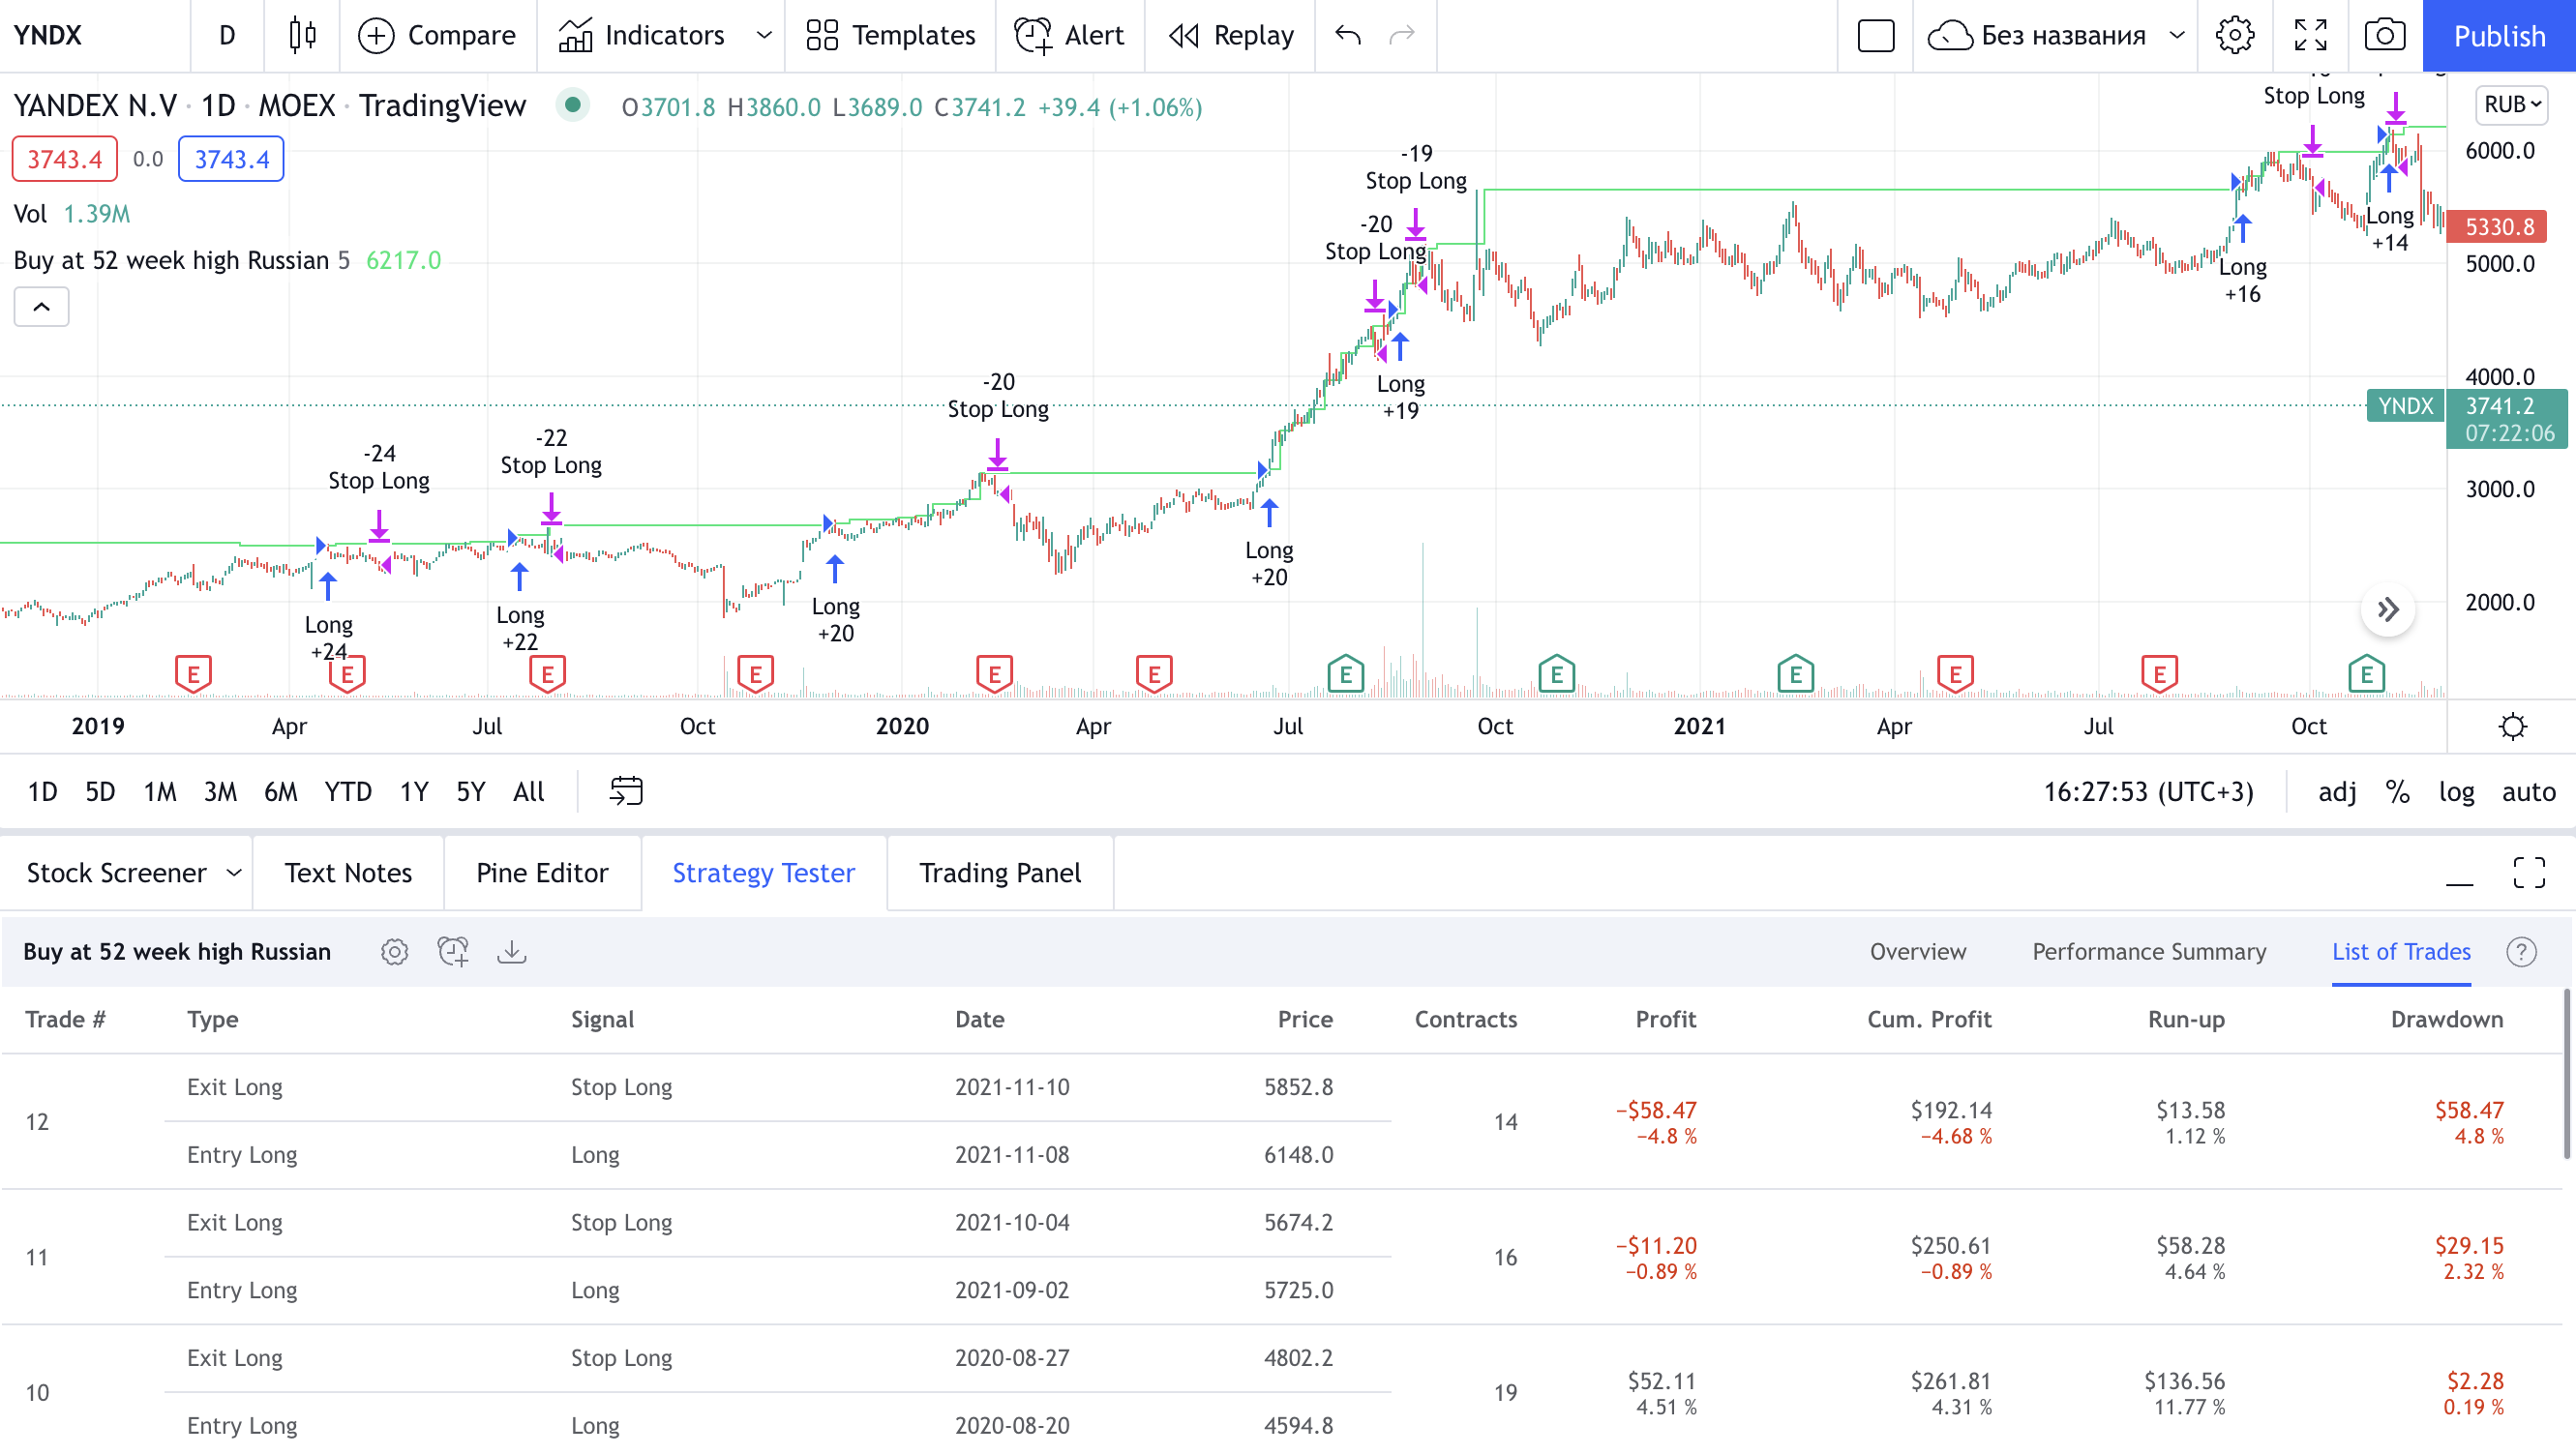2576x1455 pixels.
Task: Set range to All
Action: (528, 791)
